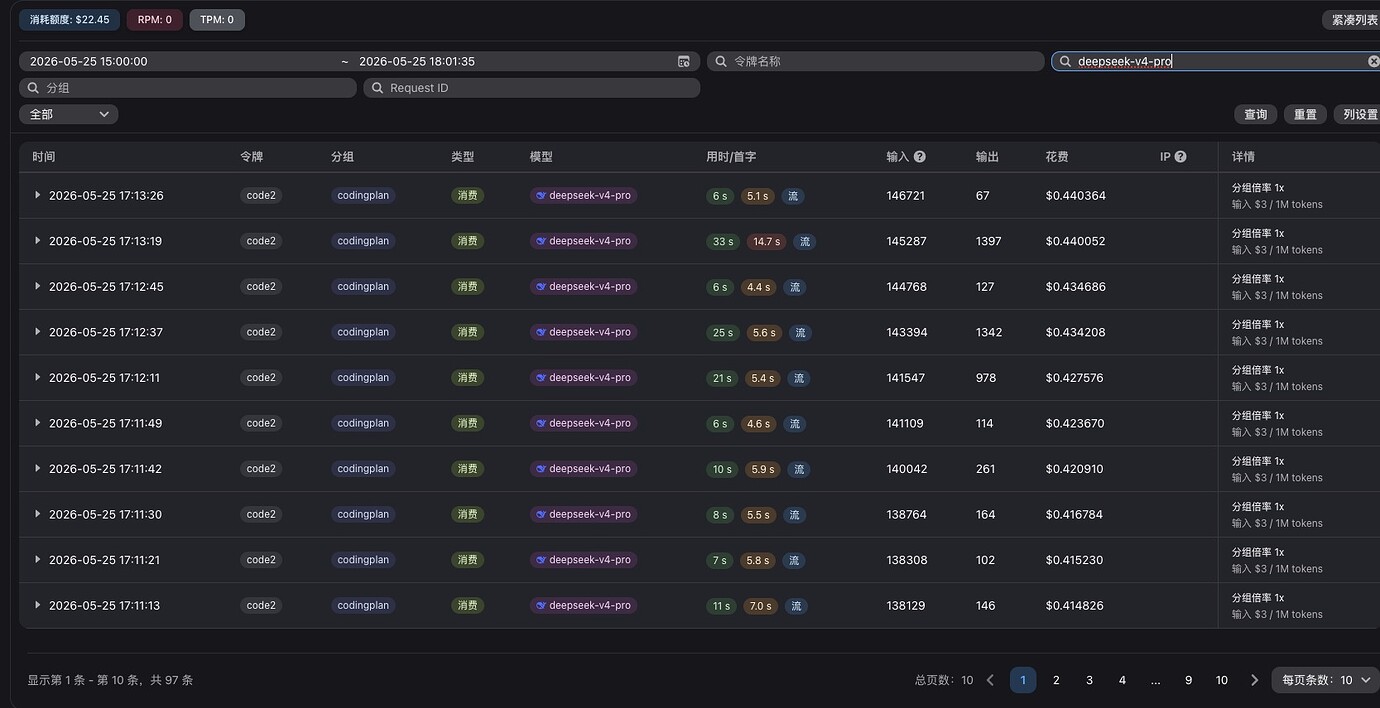Click the 25 s duration tag
Viewport: 1380px width, 708px height.
723,333
